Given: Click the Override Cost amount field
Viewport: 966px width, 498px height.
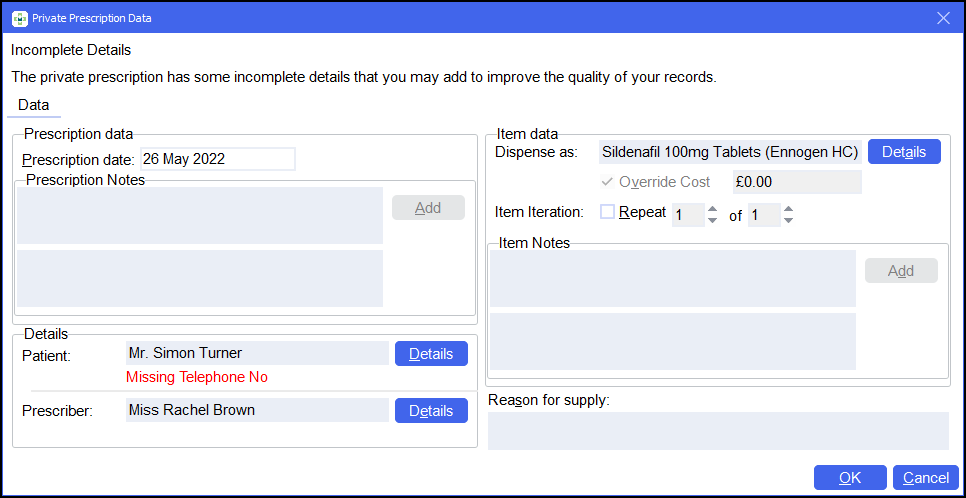Looking at the screenshot, I should tap(795, 182).
